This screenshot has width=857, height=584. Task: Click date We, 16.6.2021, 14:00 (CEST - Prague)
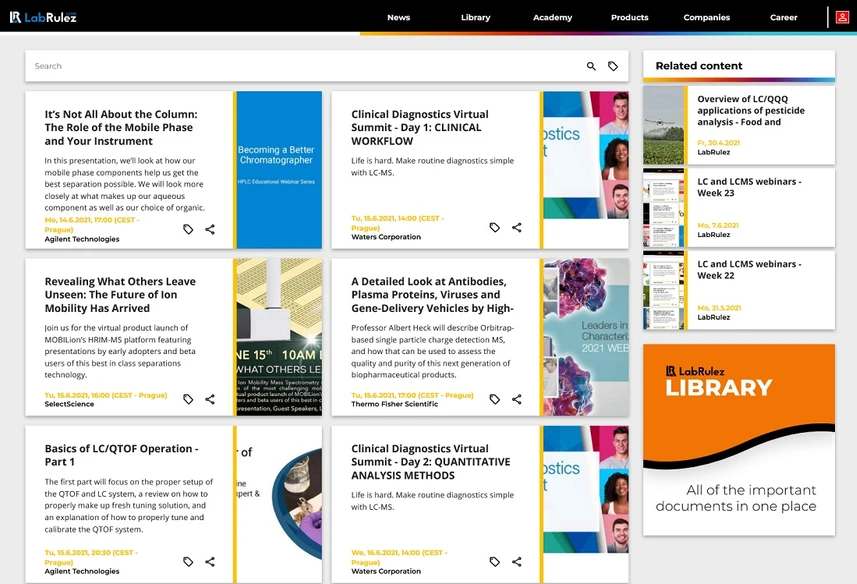[400, 557]
